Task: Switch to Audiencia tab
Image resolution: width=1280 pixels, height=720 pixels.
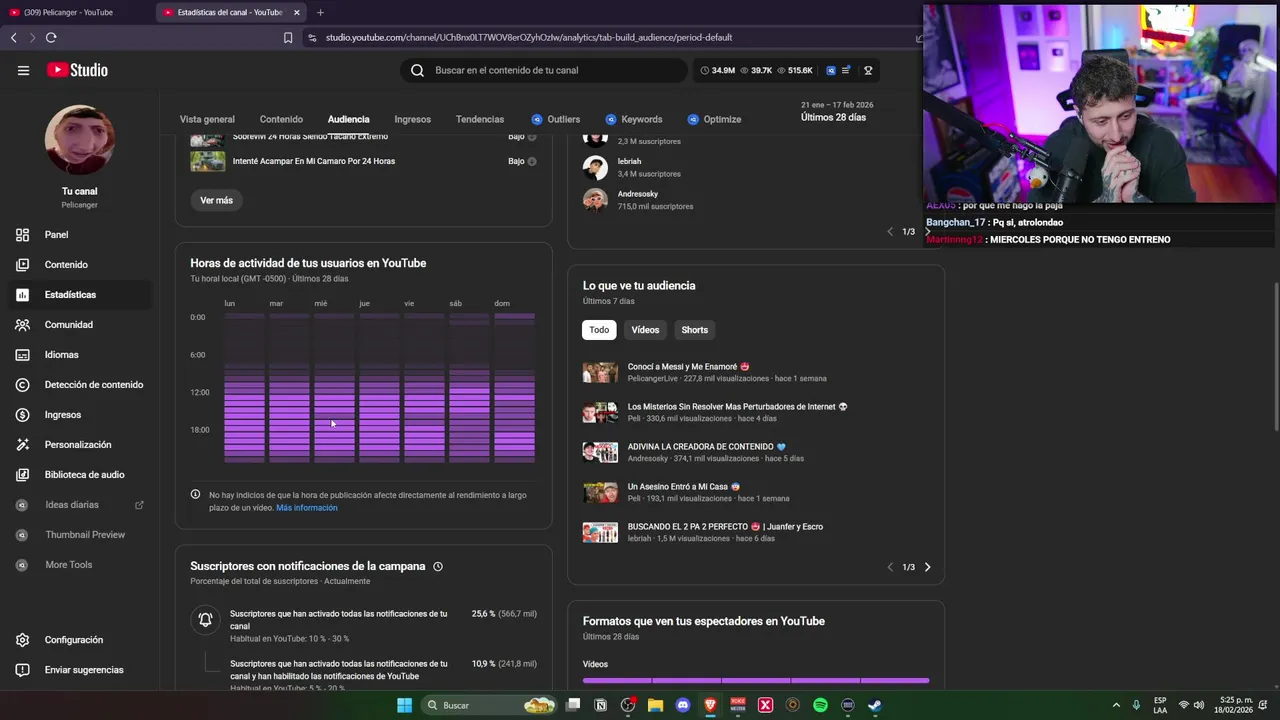Action: (348, 119)
